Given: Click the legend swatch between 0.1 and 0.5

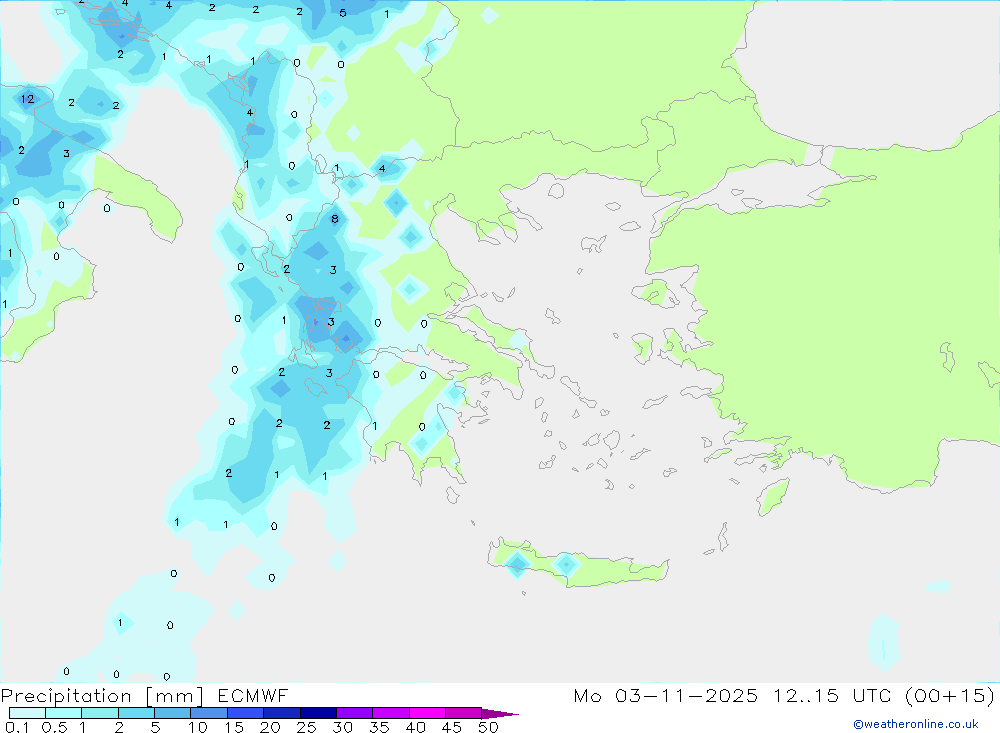Looking at the screenshot, I should [27, 713].
